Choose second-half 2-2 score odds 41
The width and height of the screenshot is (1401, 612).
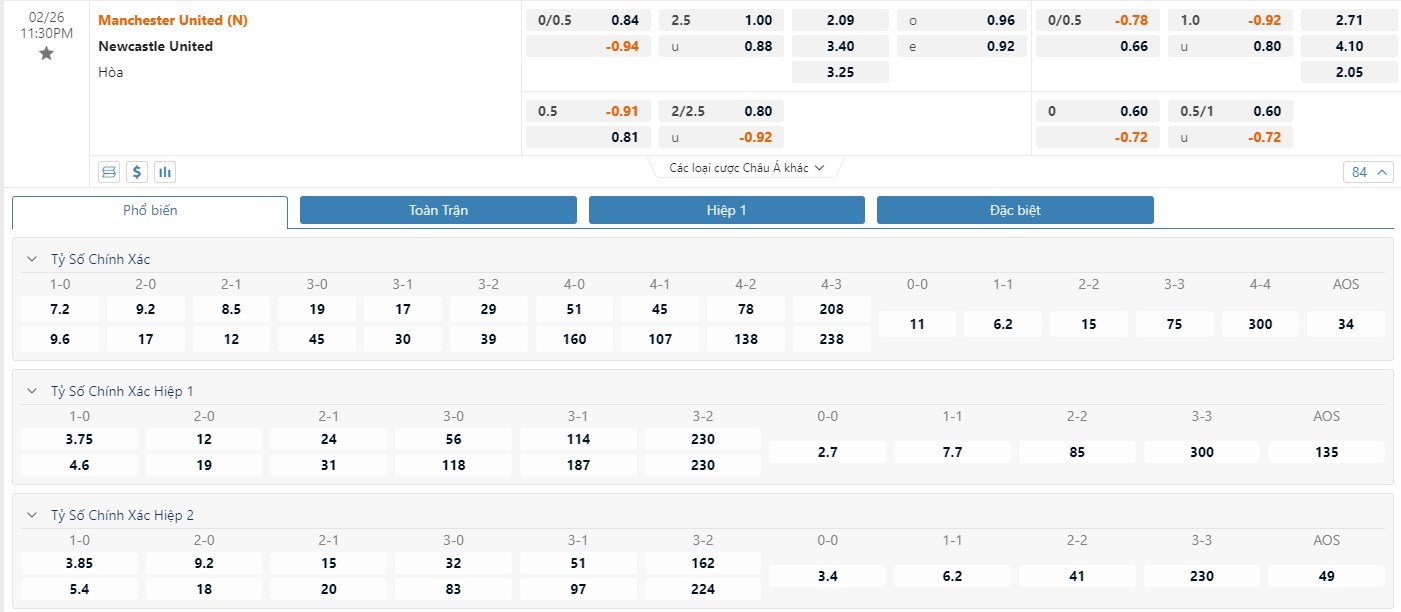[1077, 576]
